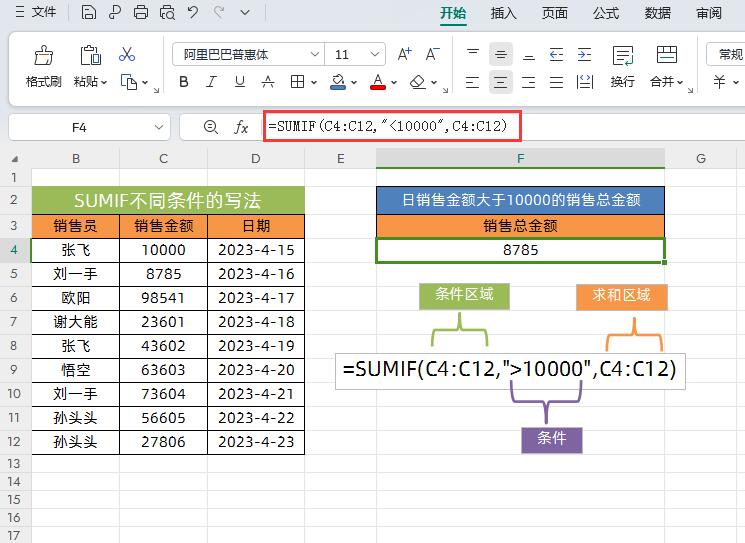Decrease font size with A- icon
The image size is (745, 543).
tap(432, 54)
